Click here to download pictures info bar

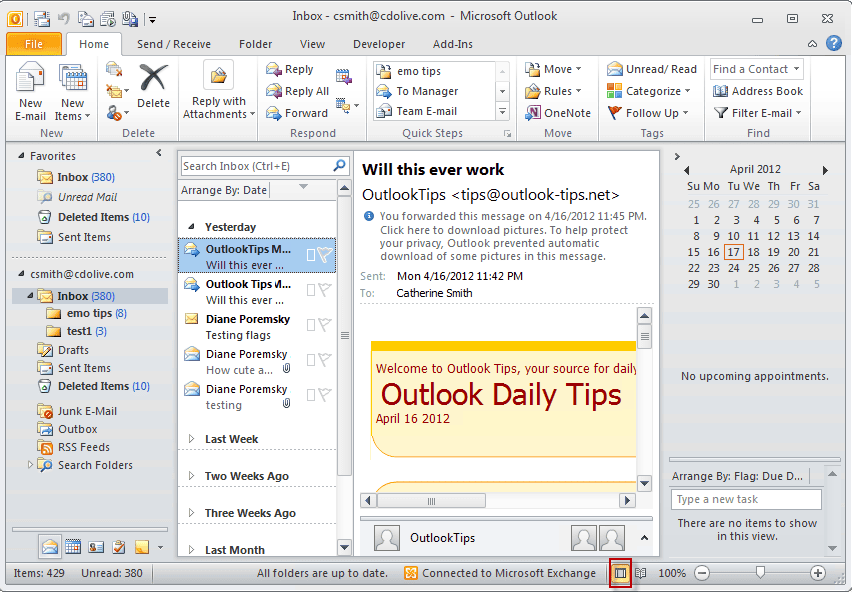click(x=505, y=236)
